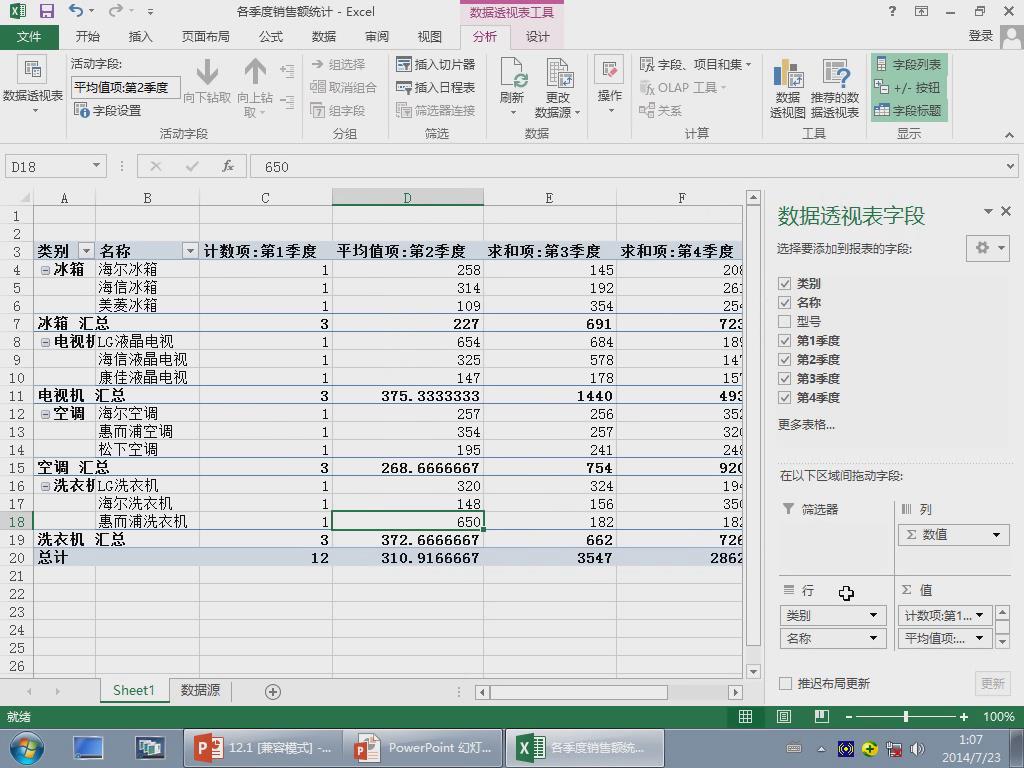Switch to the 公式 (Formulas) ribbon tab
This screenshot has width=1024, height=768.
[270, 37]
